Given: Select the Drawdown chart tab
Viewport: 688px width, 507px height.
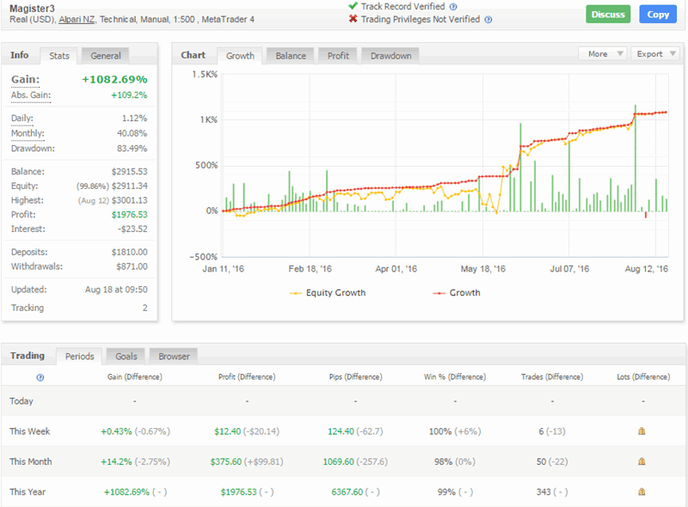Looking at the screenshot, I should tap(391, 56).
